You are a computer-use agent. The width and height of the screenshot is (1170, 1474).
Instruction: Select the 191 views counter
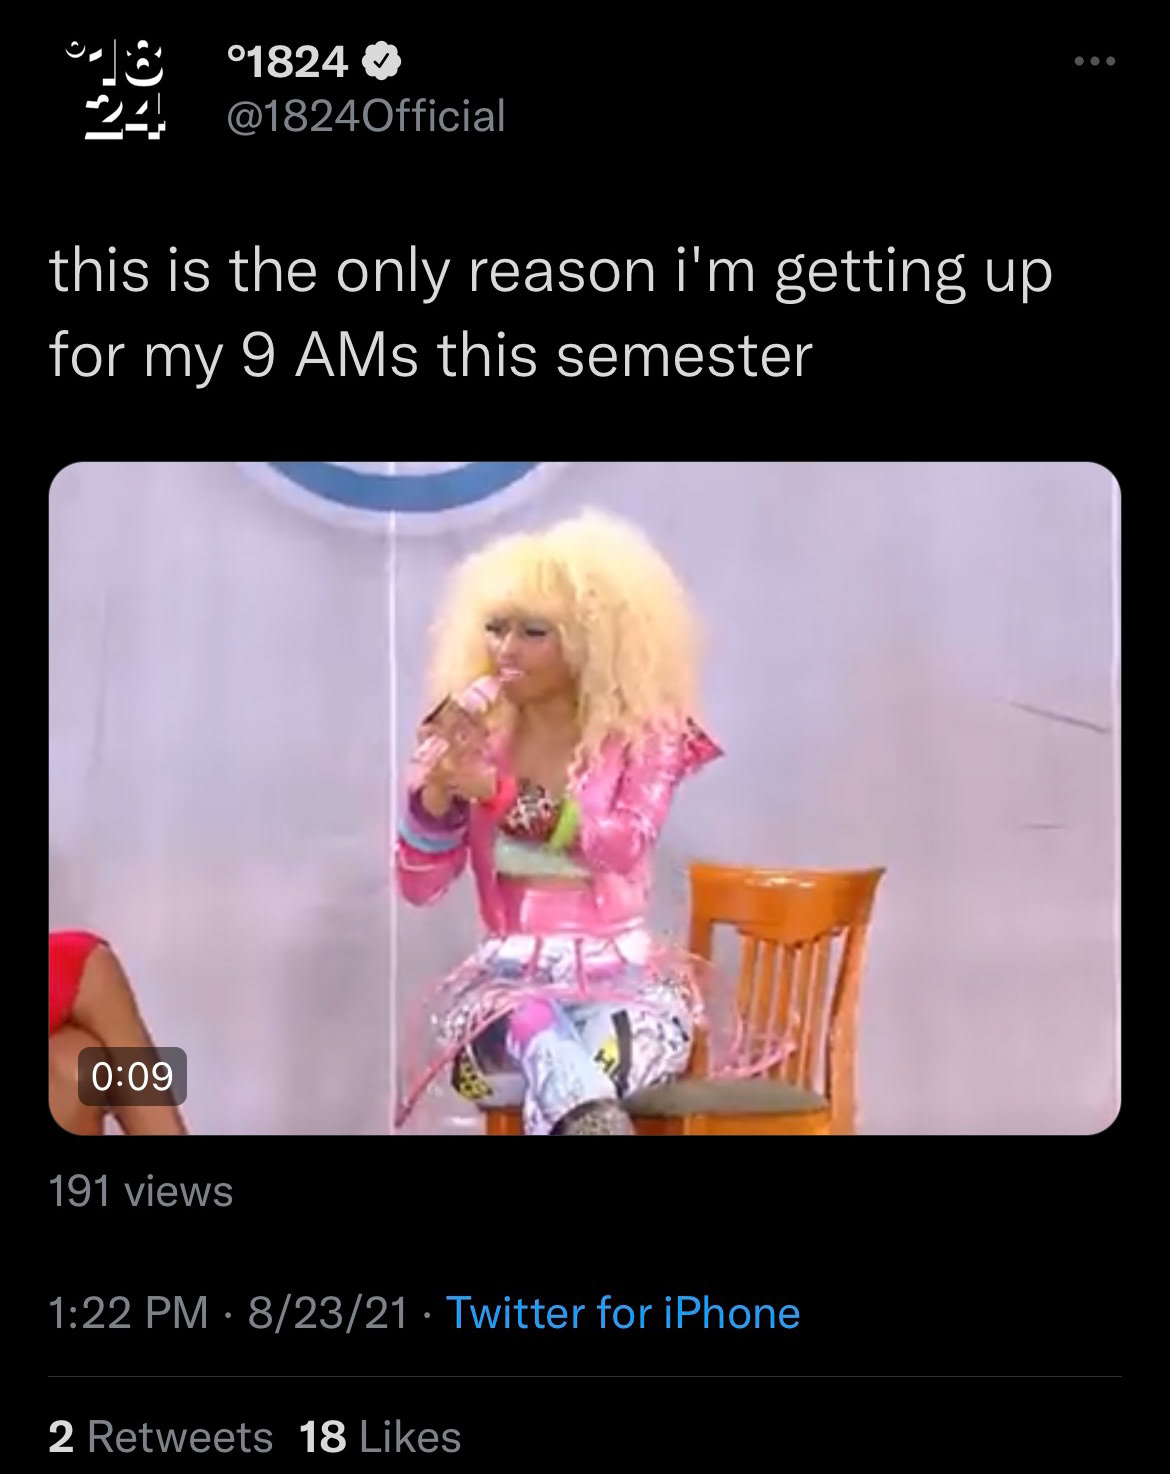(x=141, y=1191)
